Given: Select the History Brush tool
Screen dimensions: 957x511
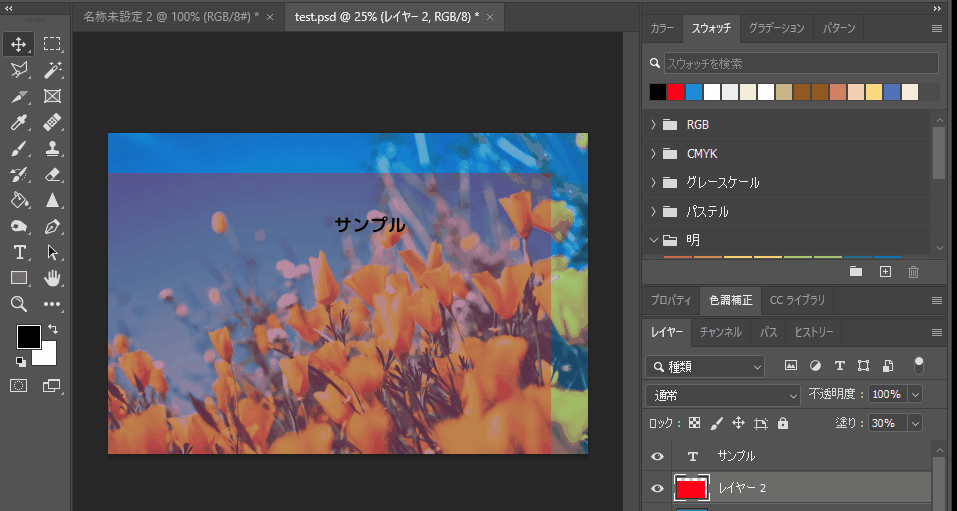Looking at the screenshot, I should coord(18,175).
